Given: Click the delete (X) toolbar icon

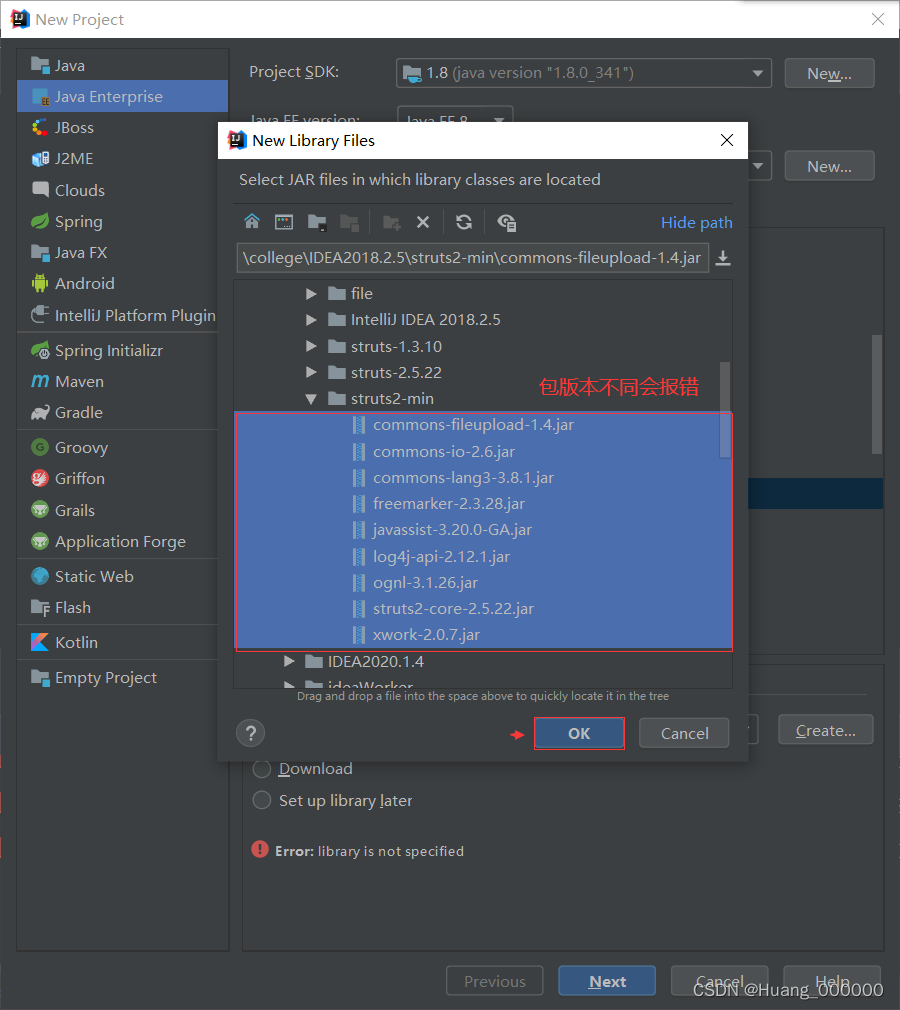Looking at the screenshot, I should tap(423, 222).
